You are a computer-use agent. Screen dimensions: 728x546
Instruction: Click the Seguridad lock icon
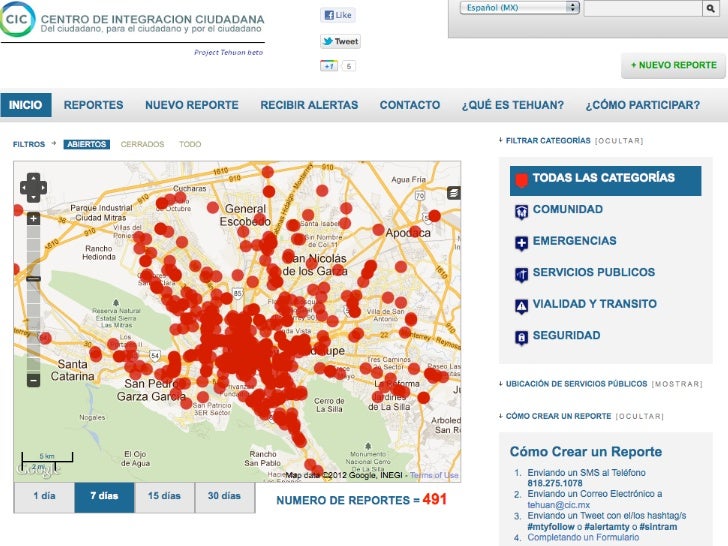tap(521, 338)
